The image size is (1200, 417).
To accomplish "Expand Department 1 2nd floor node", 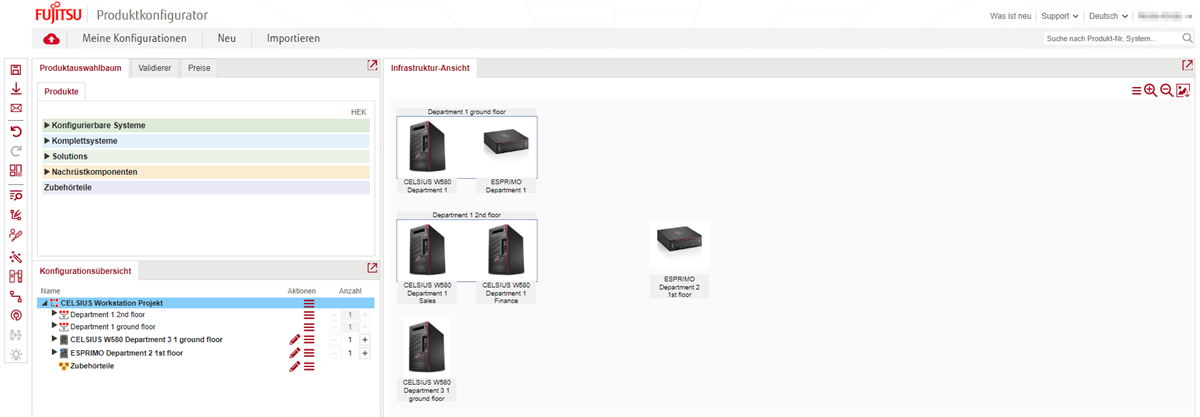I will coord(54,314).
